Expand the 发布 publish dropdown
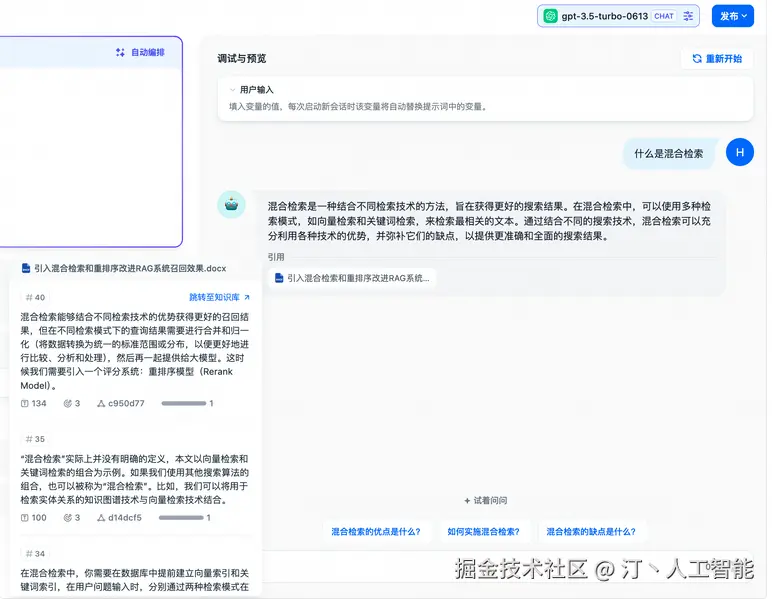This screenshot has height=599, width=772. [x=733, y=16]
